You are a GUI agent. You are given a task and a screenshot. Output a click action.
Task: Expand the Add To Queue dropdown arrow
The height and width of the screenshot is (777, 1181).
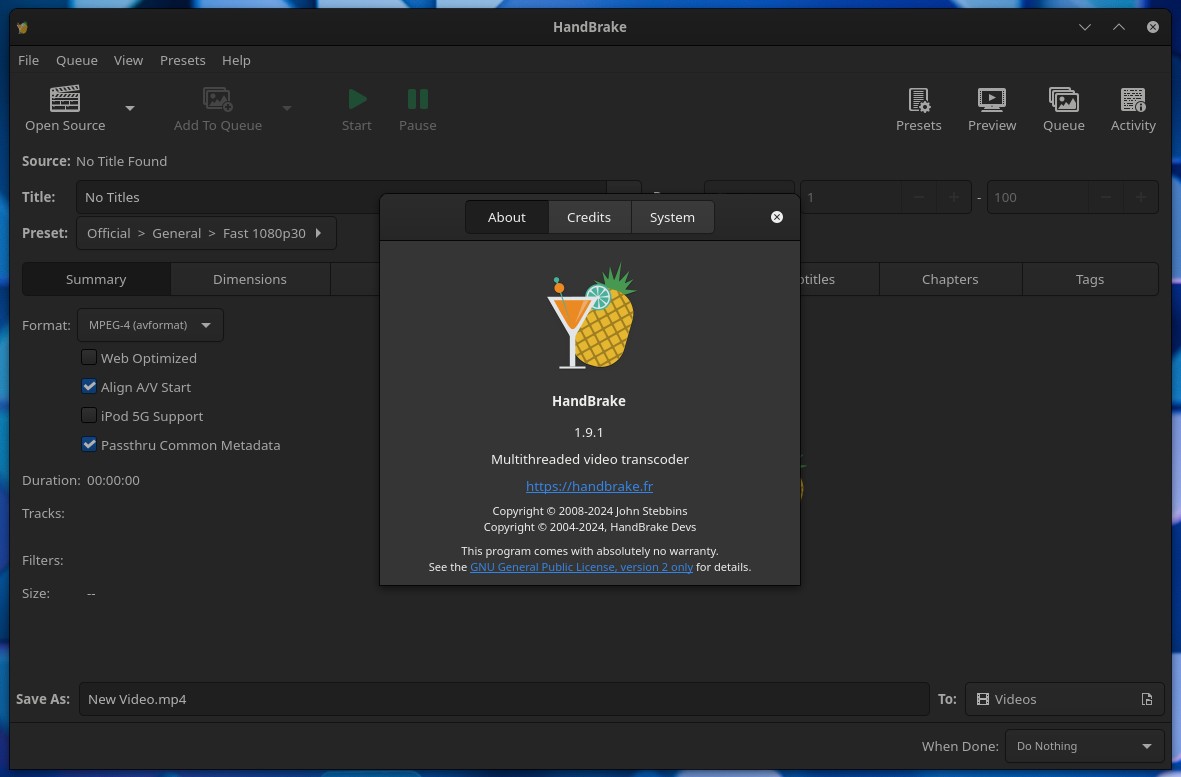coord(286,108)
